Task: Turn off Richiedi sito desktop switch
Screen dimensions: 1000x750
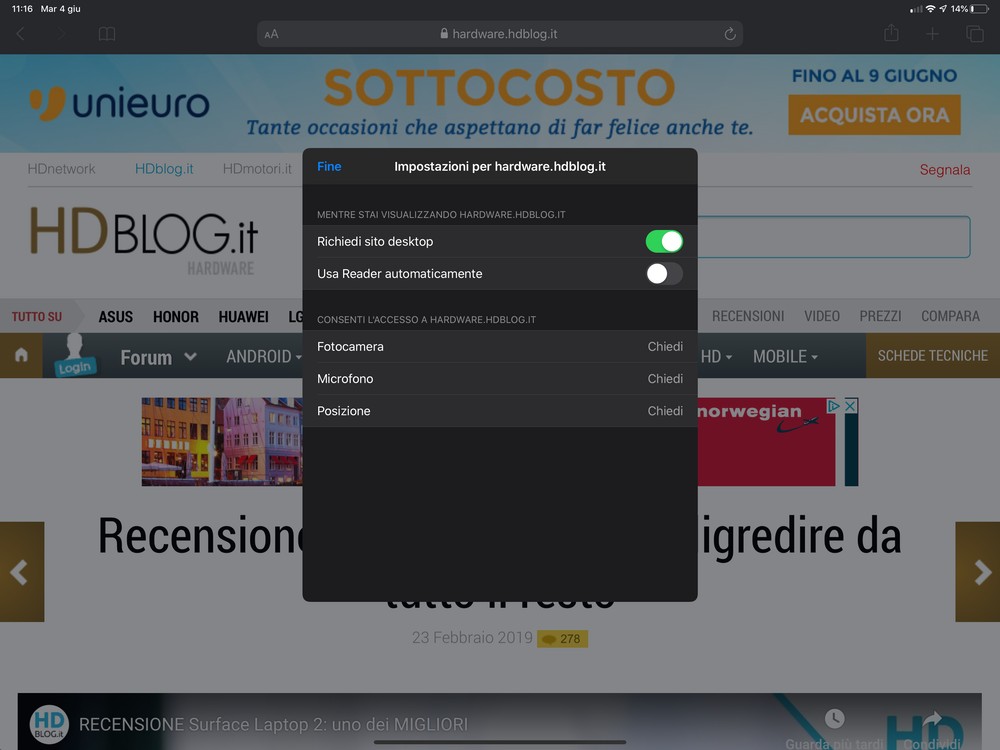Action: point(664,242)
